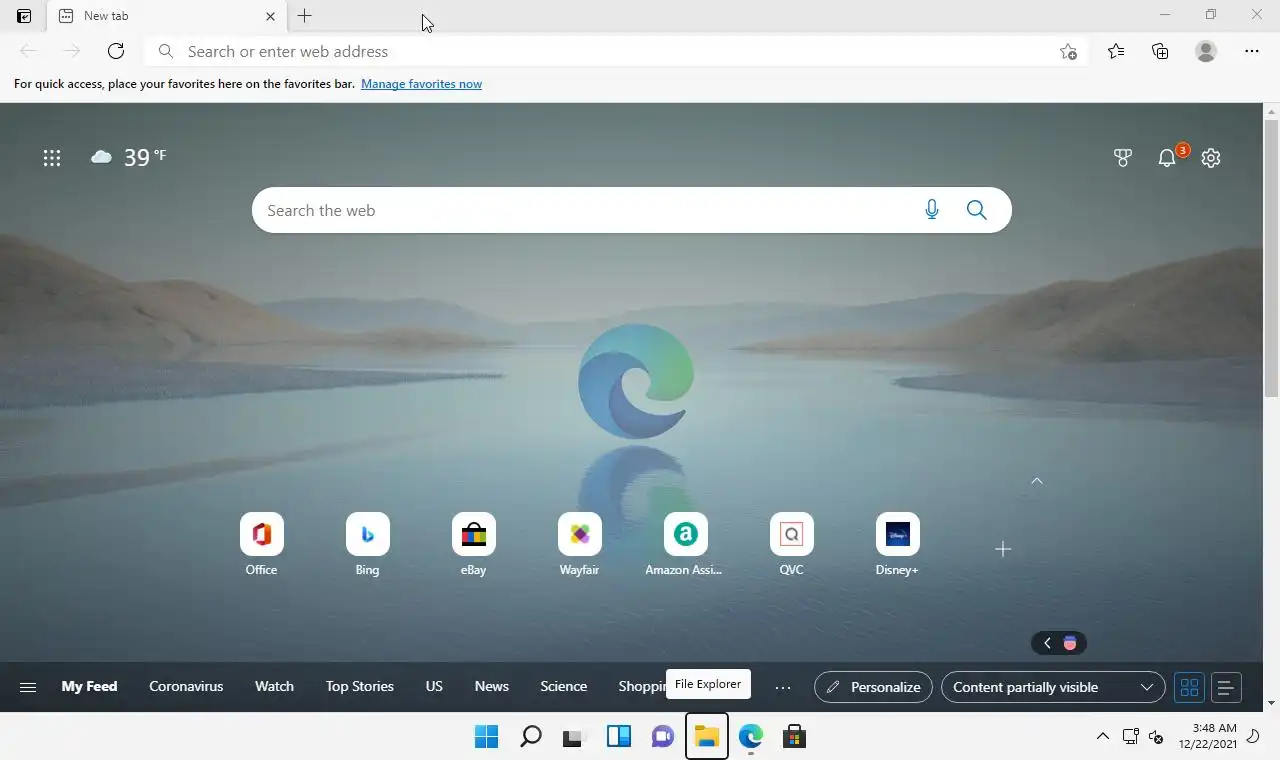The width and height of the screenshot is (1280, 760).
Task: Open Task View on taskbar
Action: pyautogui.click(x=573, y=737)
